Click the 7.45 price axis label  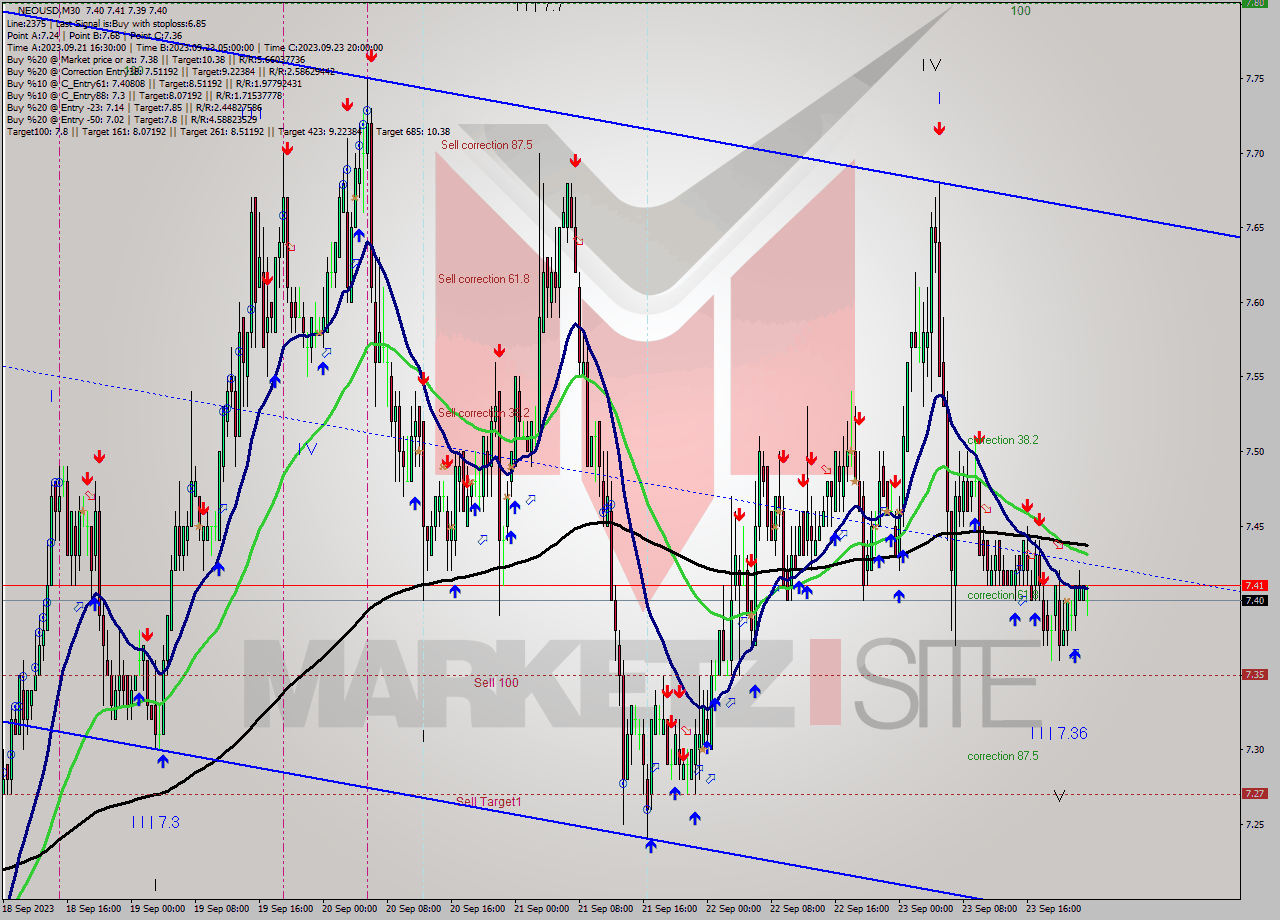click(1255, 527)
